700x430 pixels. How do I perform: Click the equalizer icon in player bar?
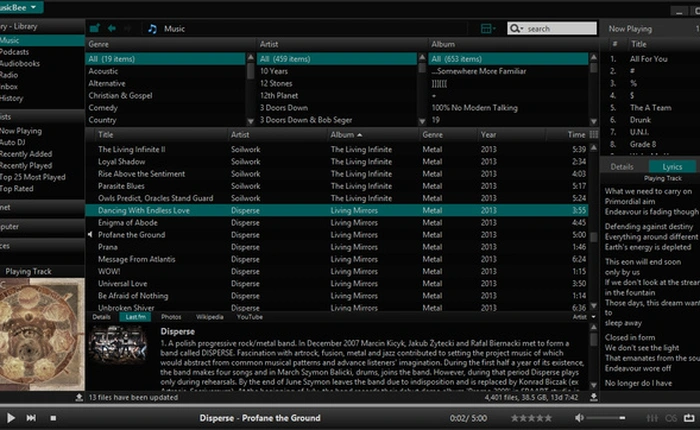coord(653,417)
